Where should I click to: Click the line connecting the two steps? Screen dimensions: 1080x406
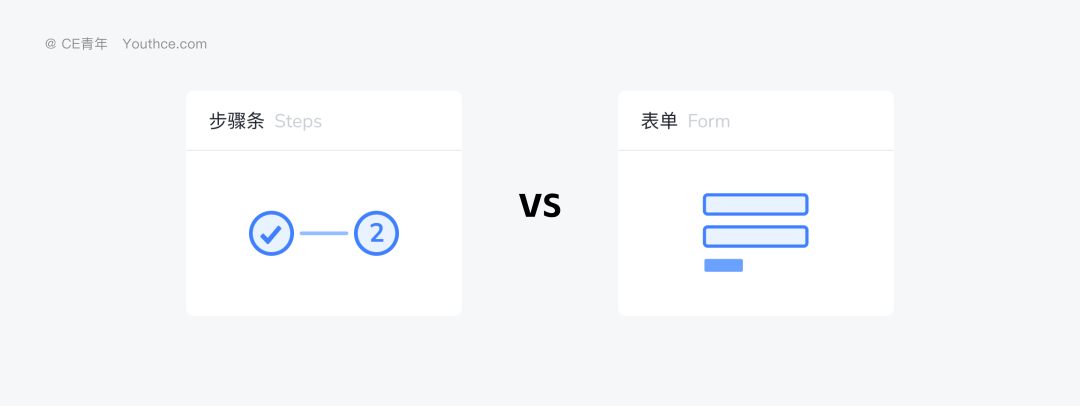(x=324, y=234)
